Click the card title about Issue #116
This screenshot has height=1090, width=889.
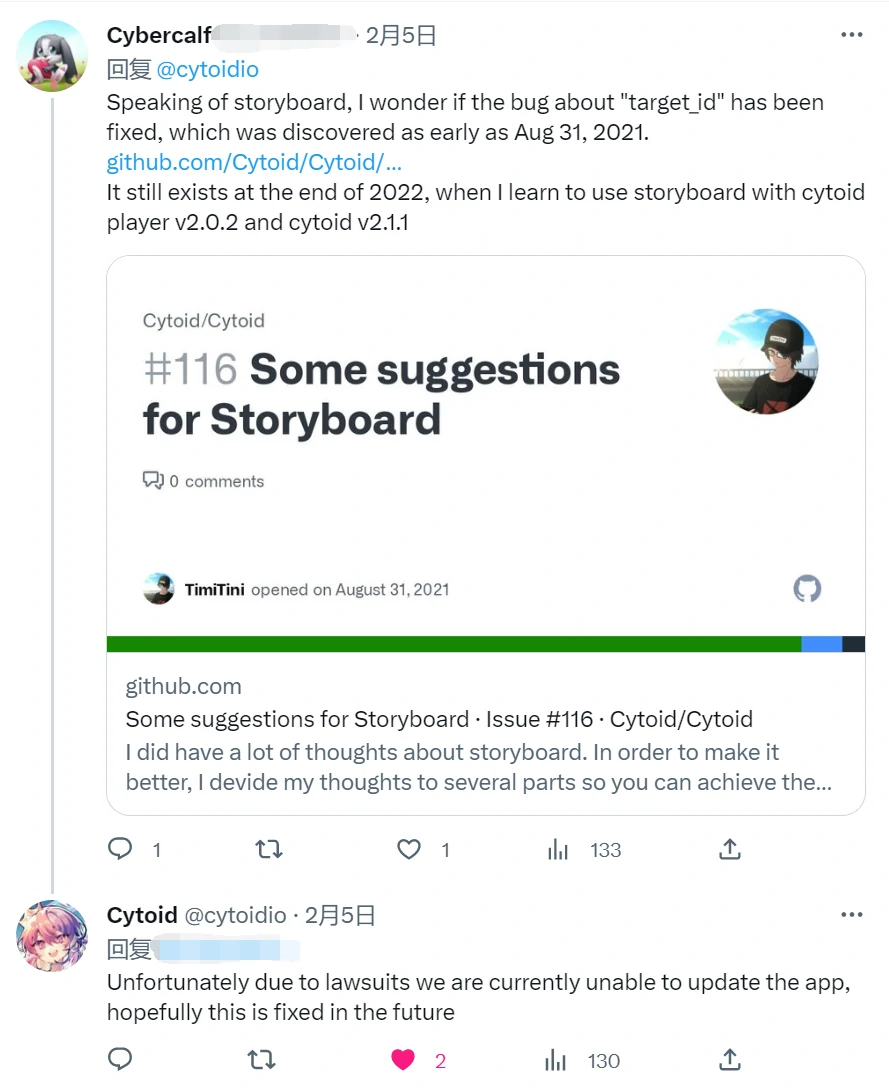tap(439, 719)
